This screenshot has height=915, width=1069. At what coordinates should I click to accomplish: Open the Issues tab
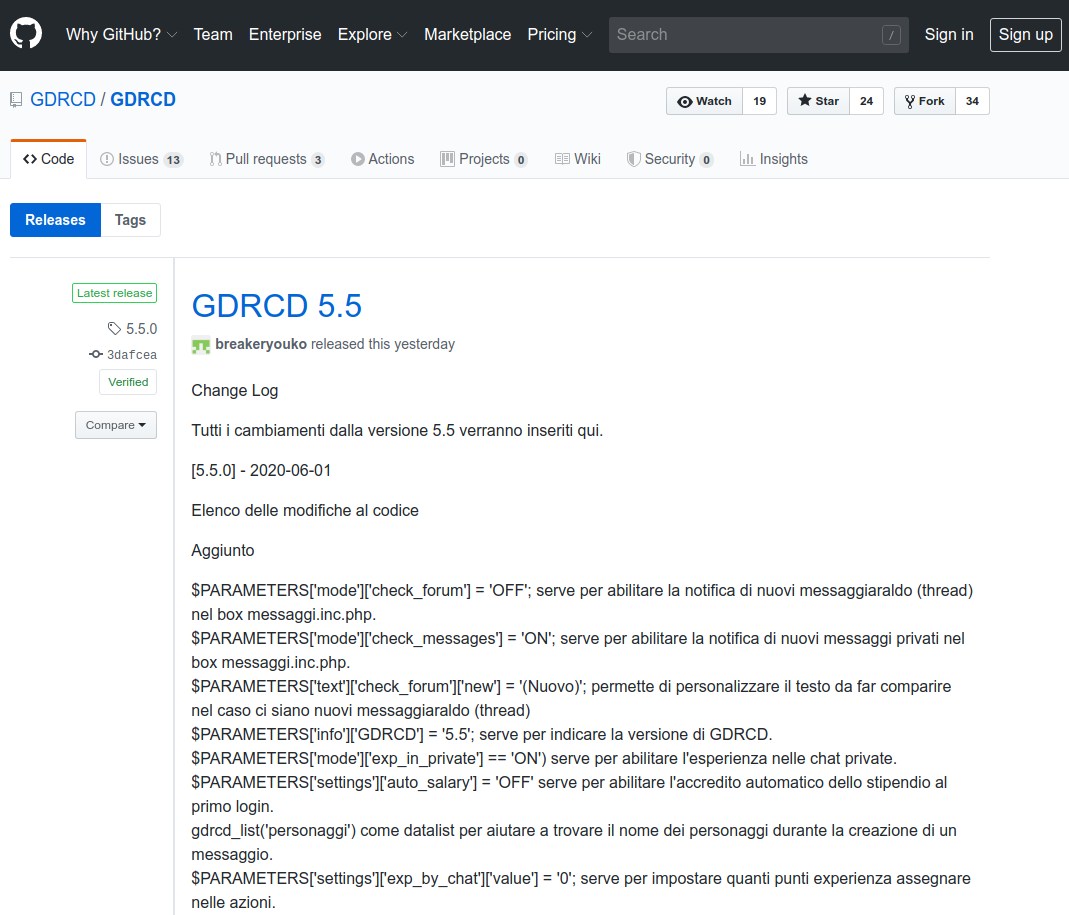(x=141, y=159)
